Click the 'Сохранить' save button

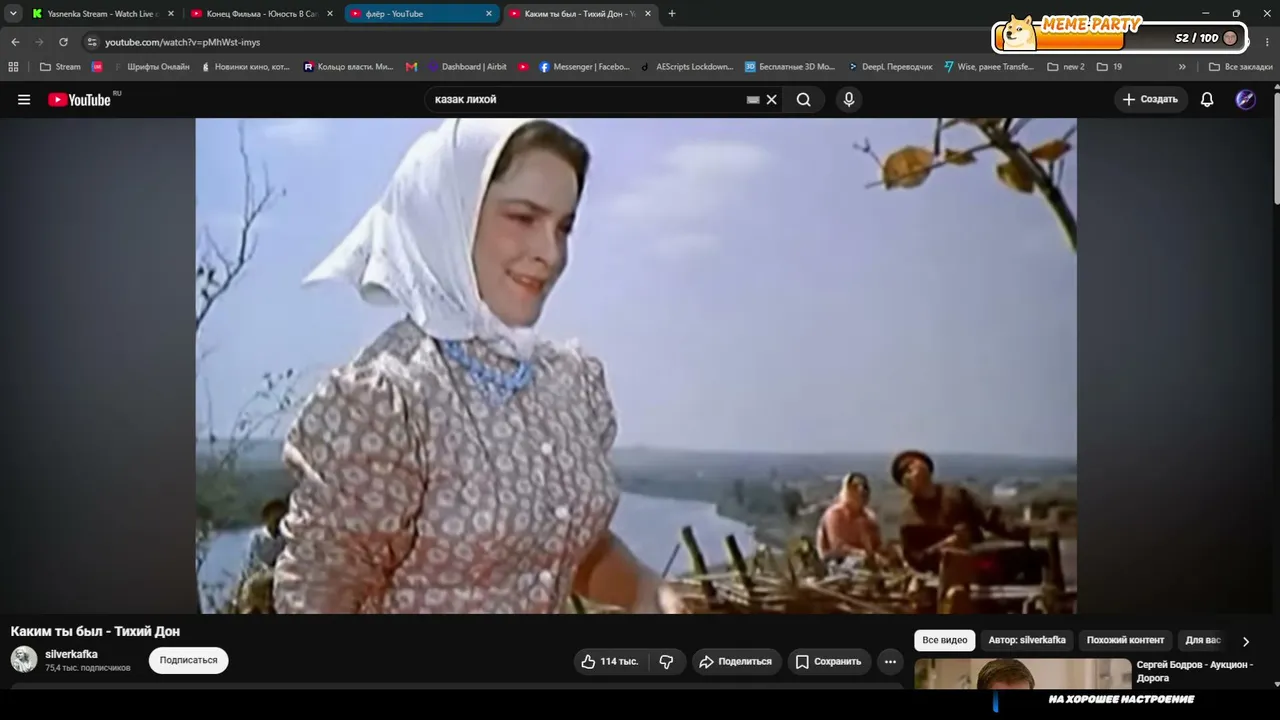[x=828, y=661]
